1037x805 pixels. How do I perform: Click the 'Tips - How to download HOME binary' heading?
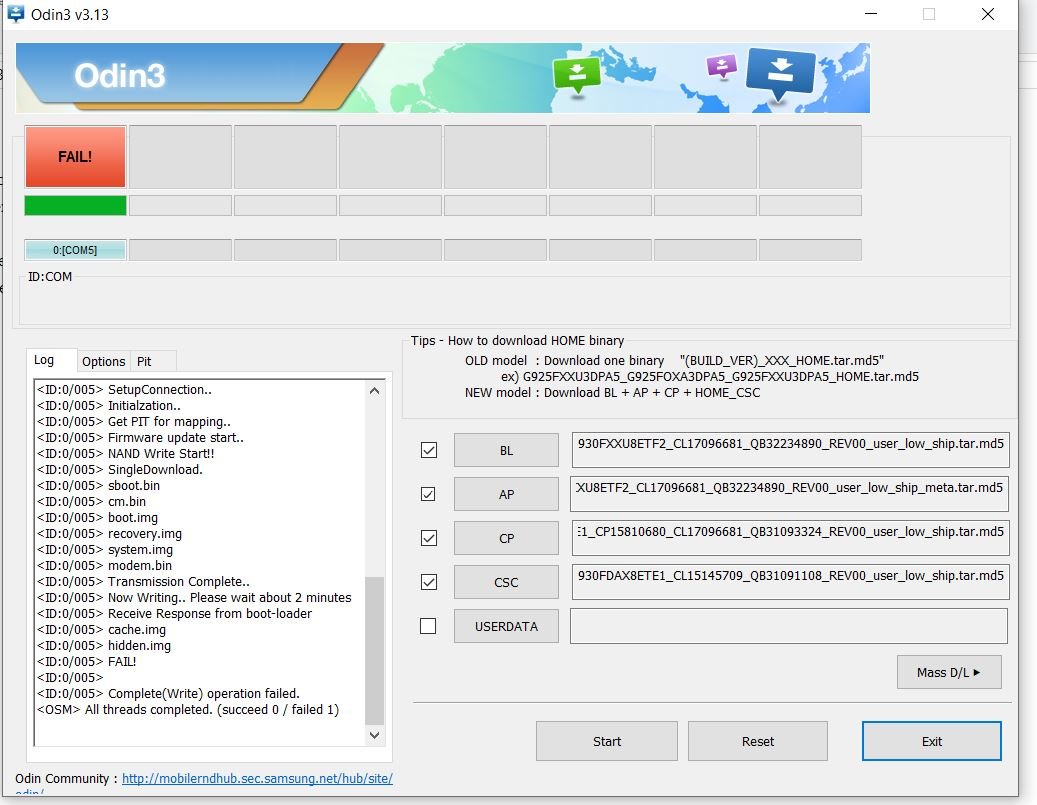(517, 341)
